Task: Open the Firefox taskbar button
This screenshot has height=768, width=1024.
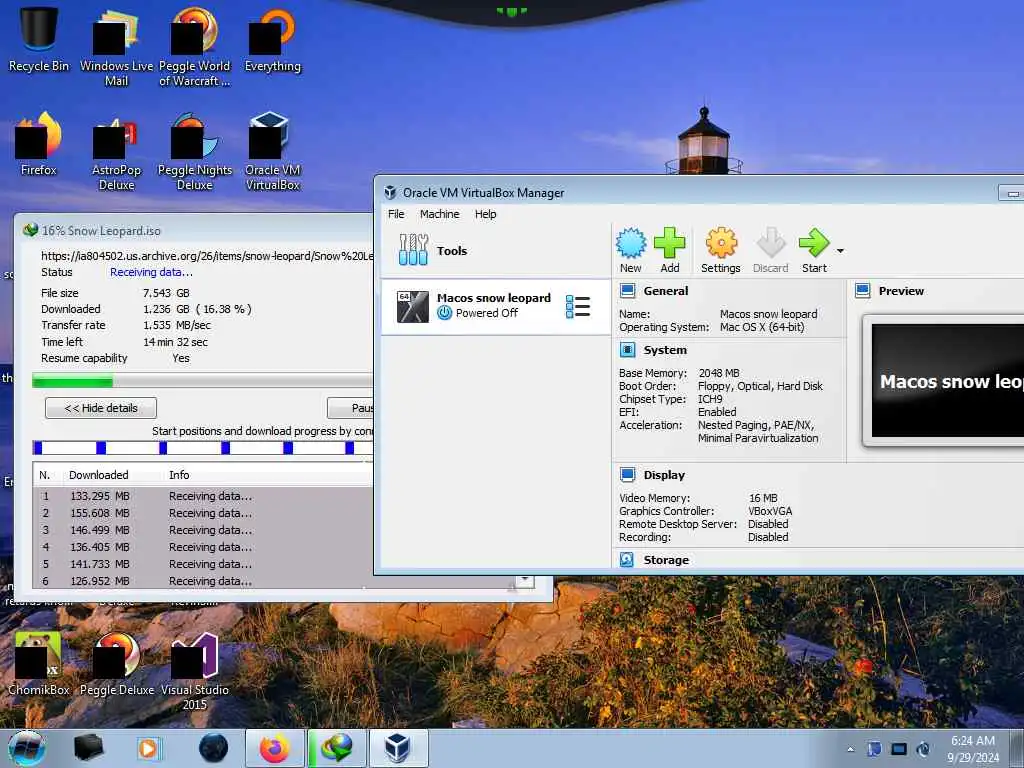Action: [275, 748]
